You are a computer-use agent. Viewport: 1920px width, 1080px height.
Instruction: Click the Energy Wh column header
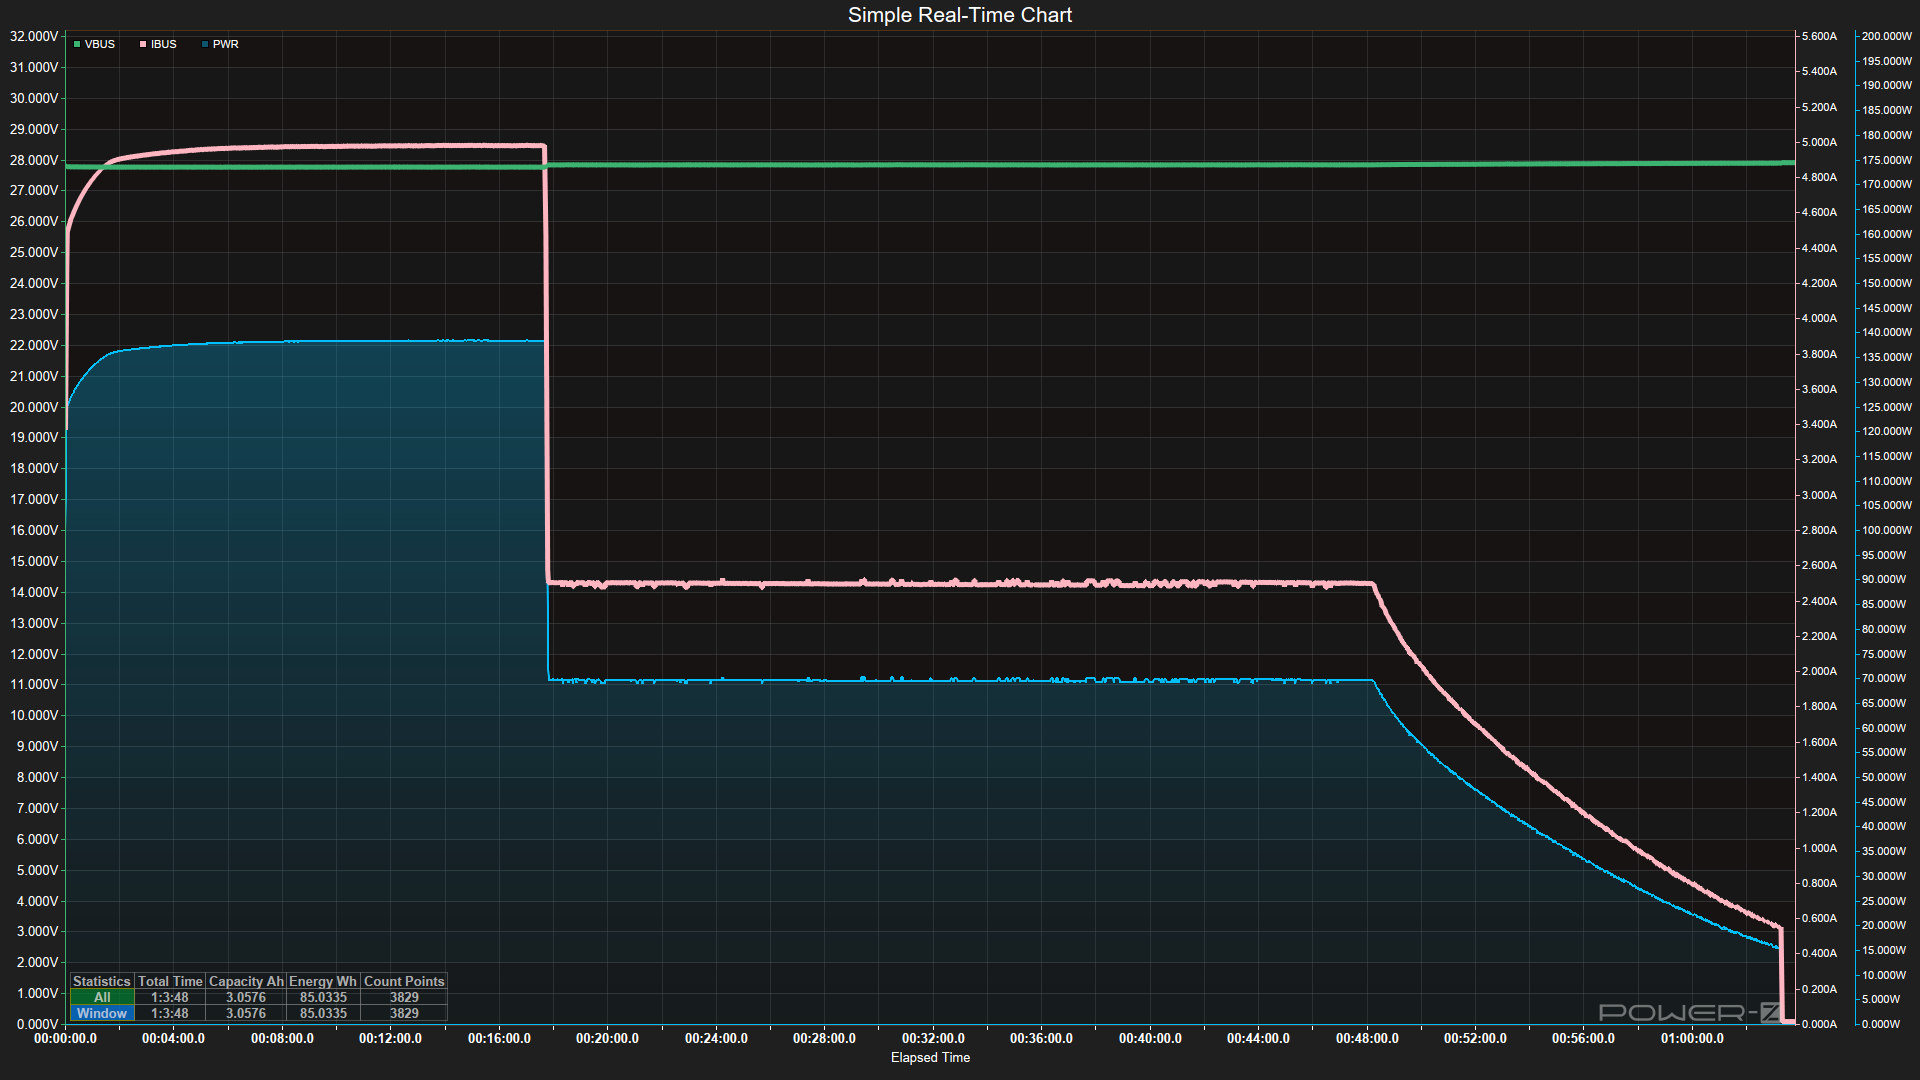click(x=323, y=981)
